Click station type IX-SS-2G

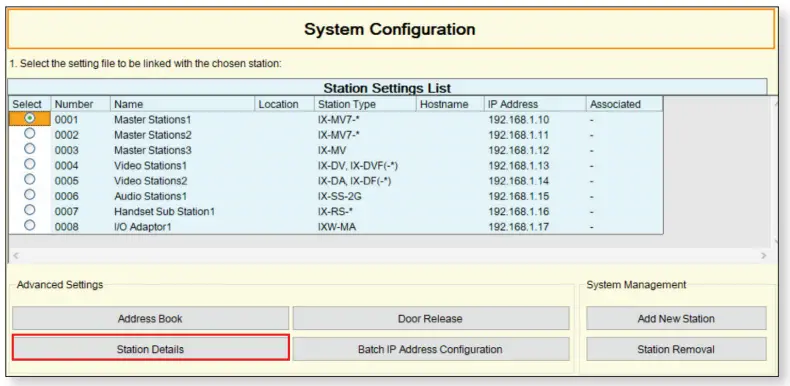pyautogui.click(x=339, y=196)
